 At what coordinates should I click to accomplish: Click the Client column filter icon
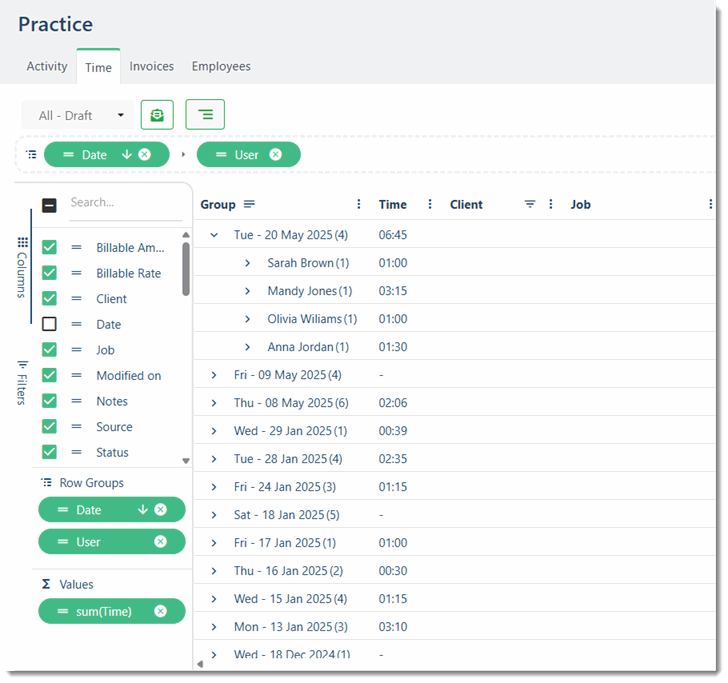530,204
